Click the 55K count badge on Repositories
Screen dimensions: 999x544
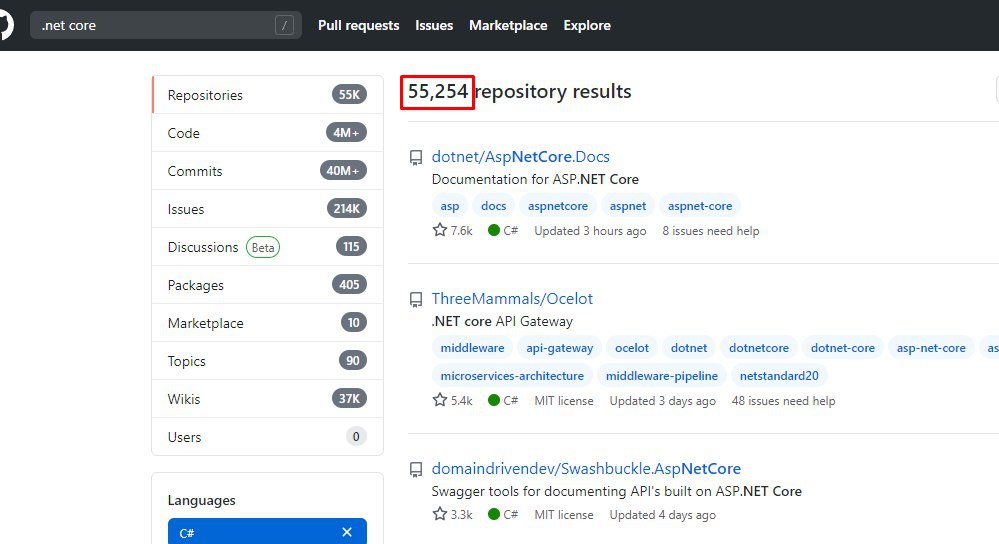pos(349,94)
